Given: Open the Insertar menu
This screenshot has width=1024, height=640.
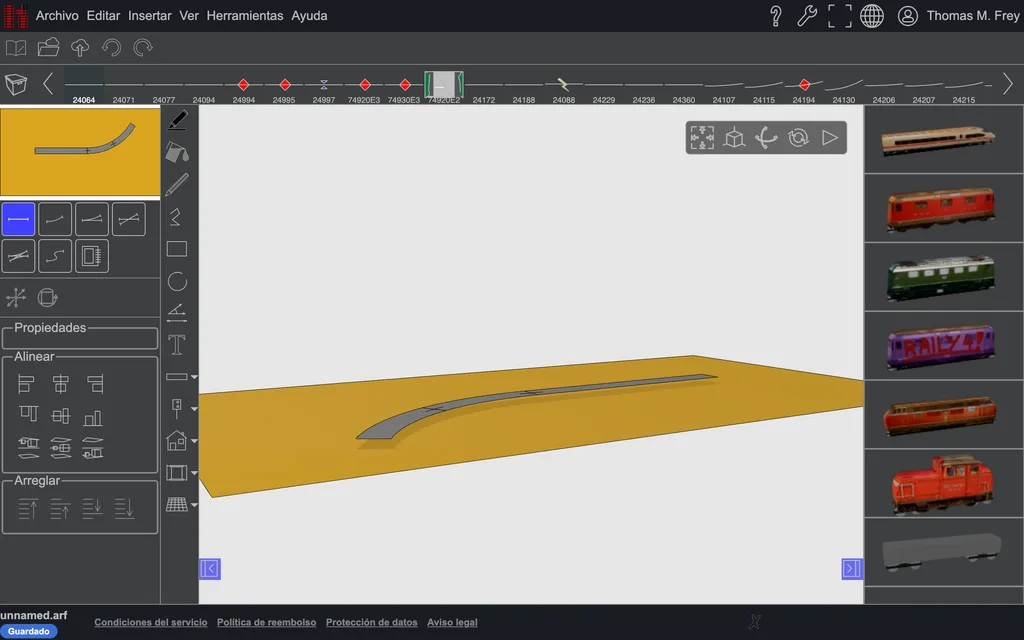Looking at the screenshot, I should tap(150, 16).
